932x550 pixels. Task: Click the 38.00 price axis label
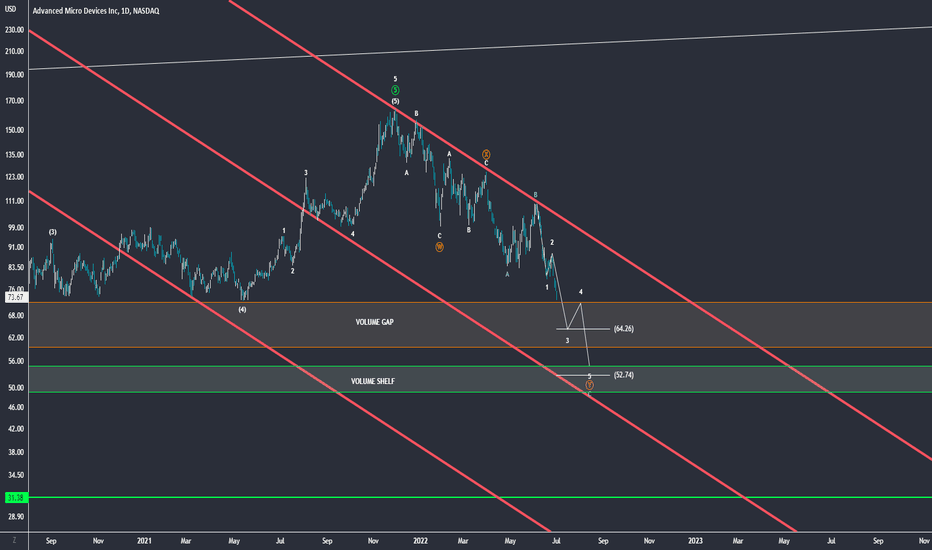click(x=16, y=452)
